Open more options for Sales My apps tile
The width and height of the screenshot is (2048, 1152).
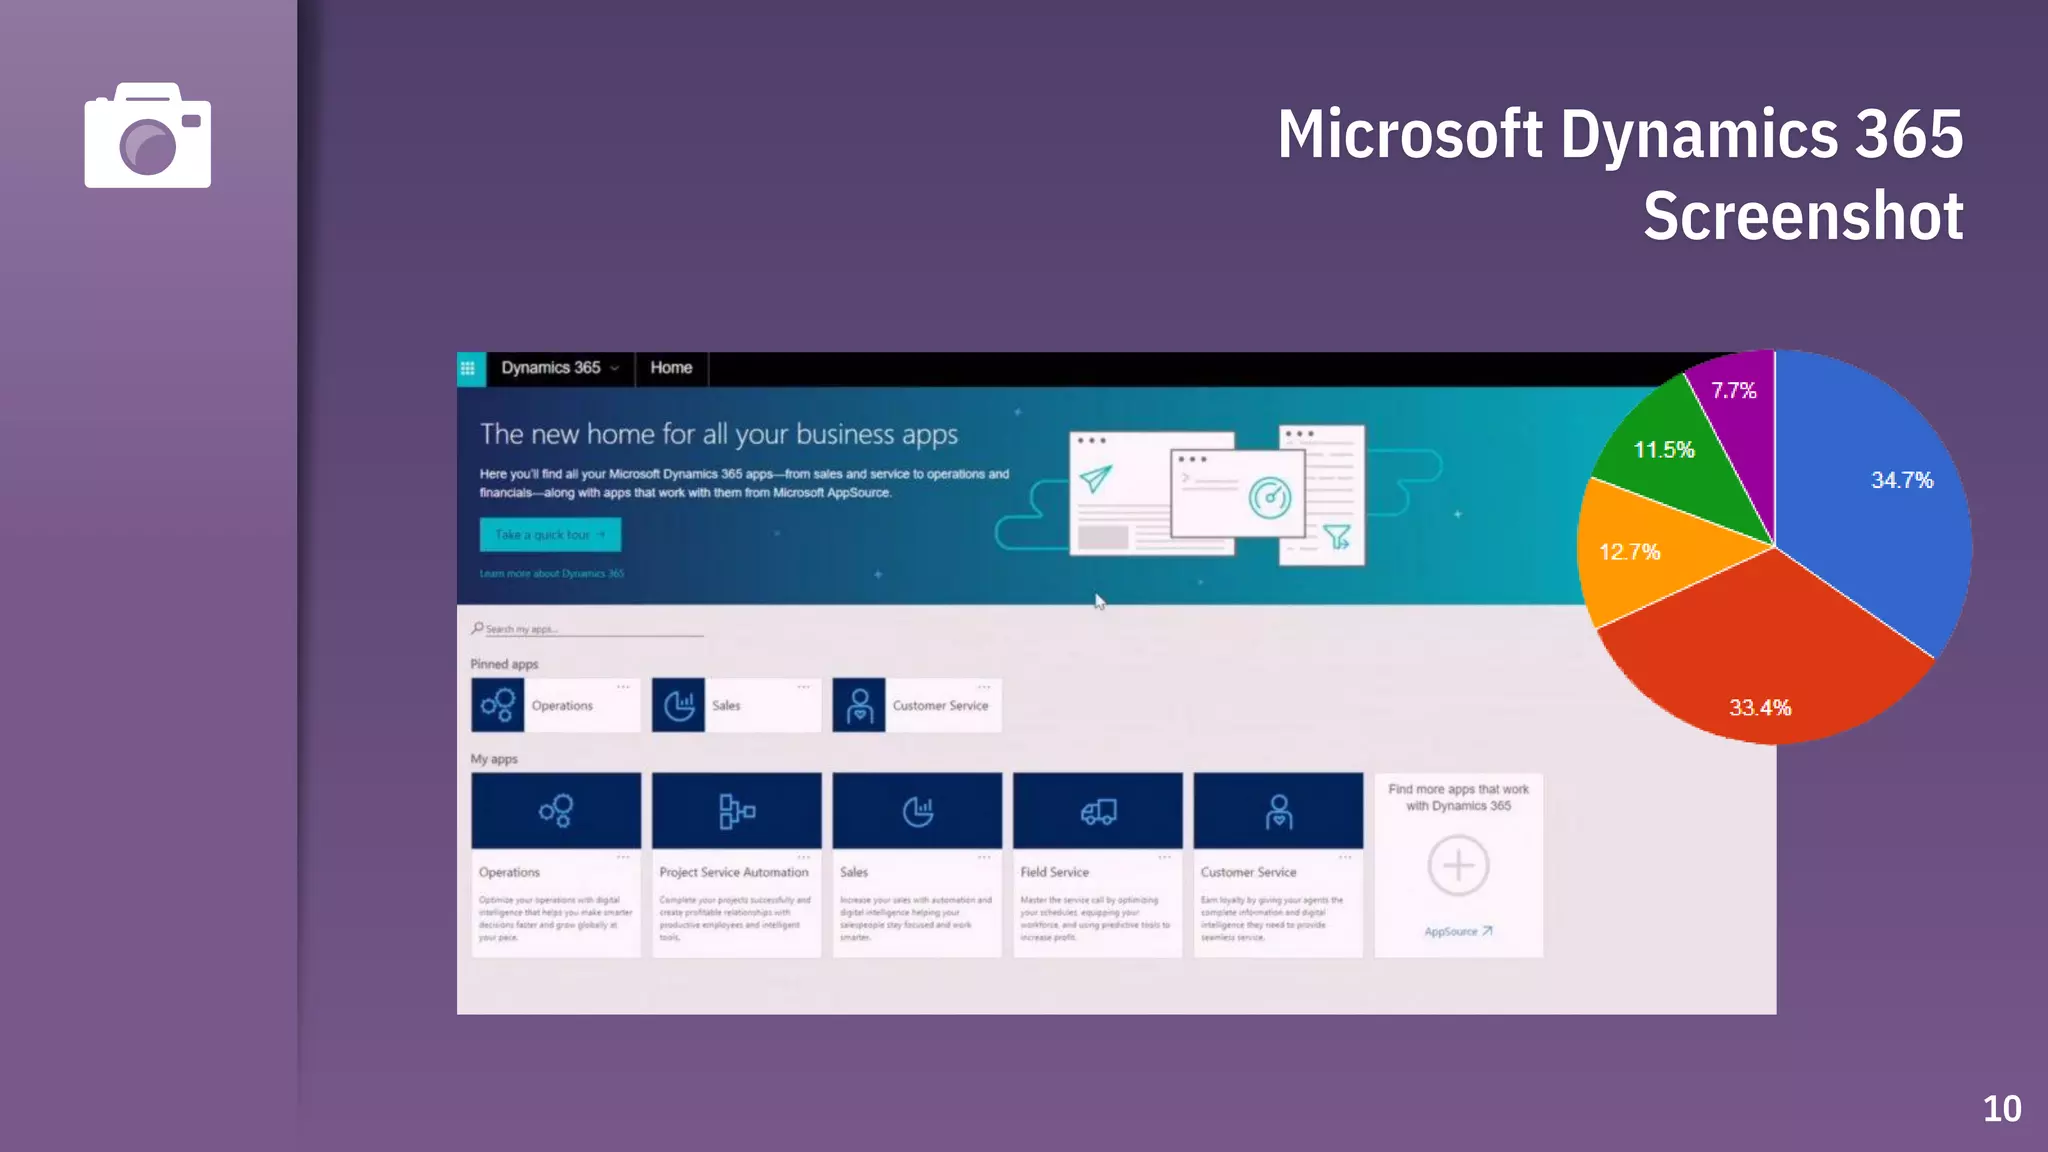pyautogui.click(x=984, y=857)
